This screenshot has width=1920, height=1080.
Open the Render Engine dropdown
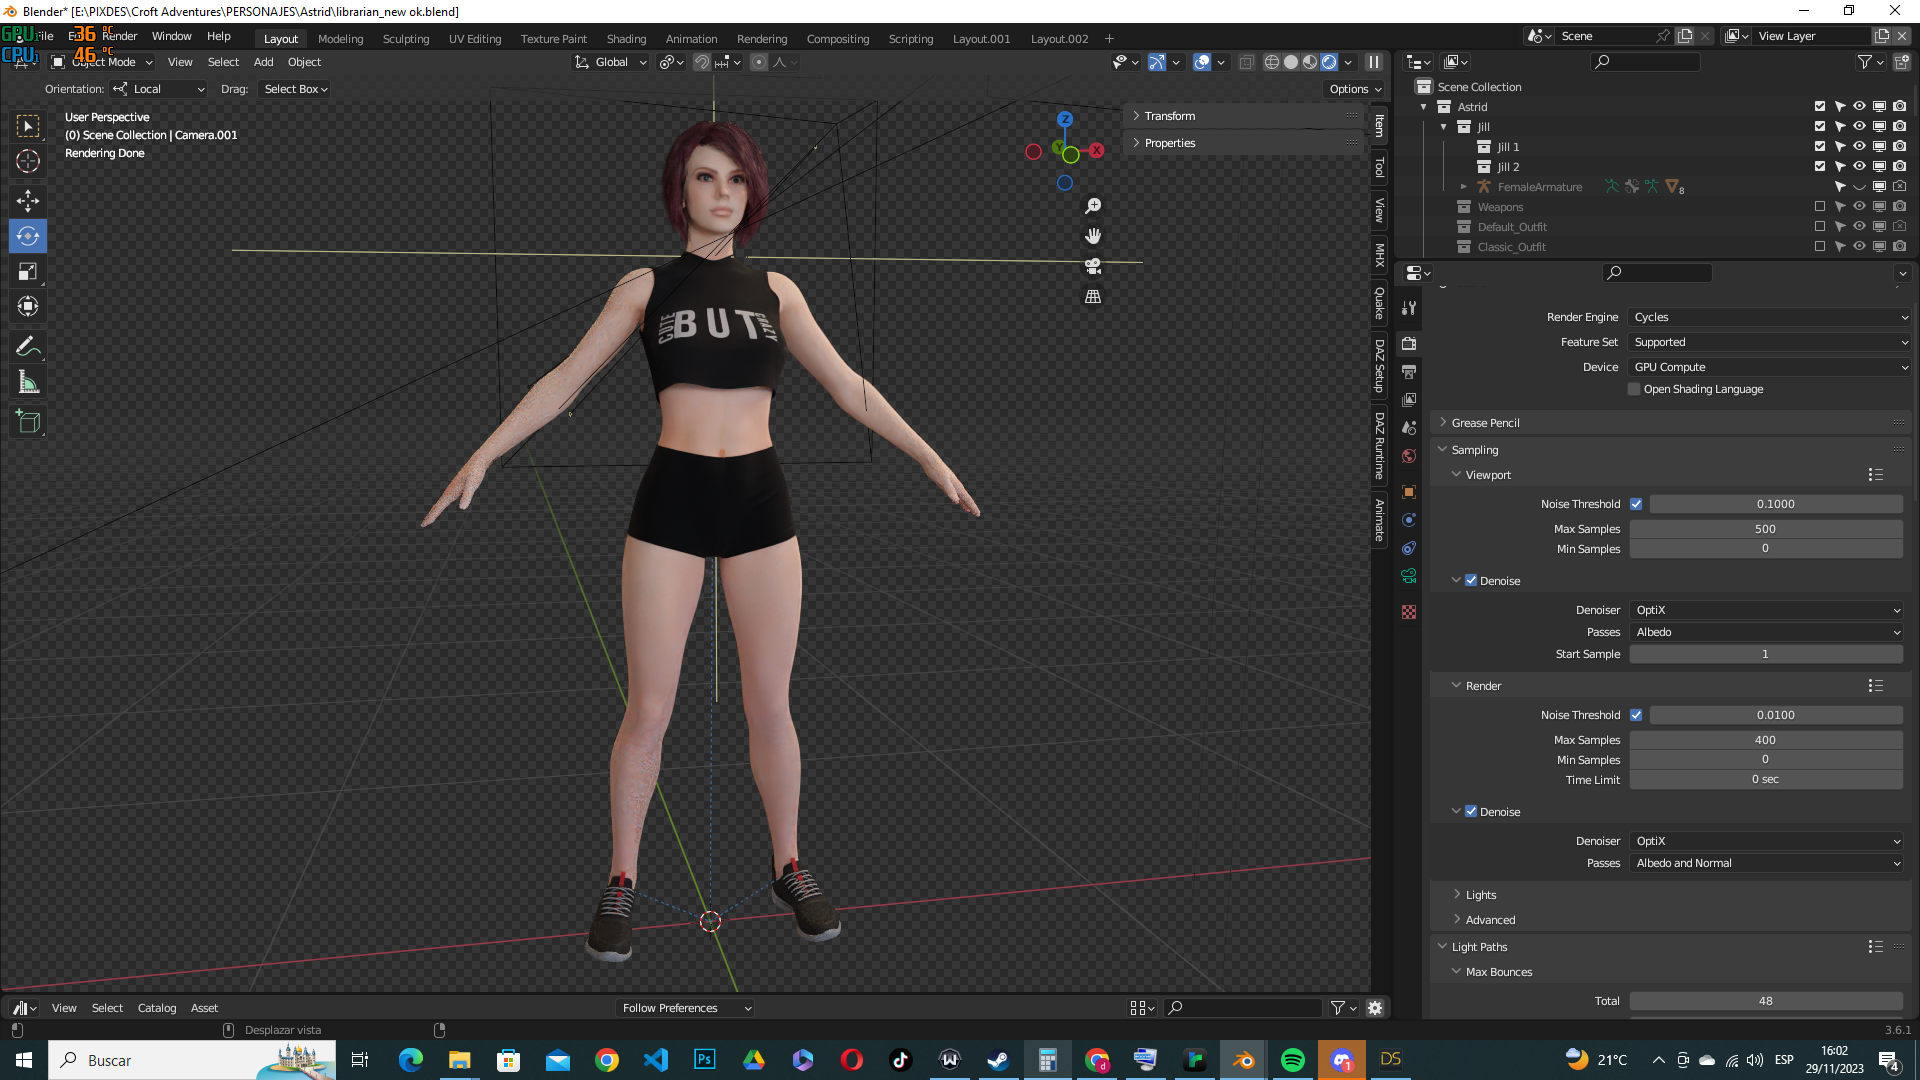coord(1770,318)
